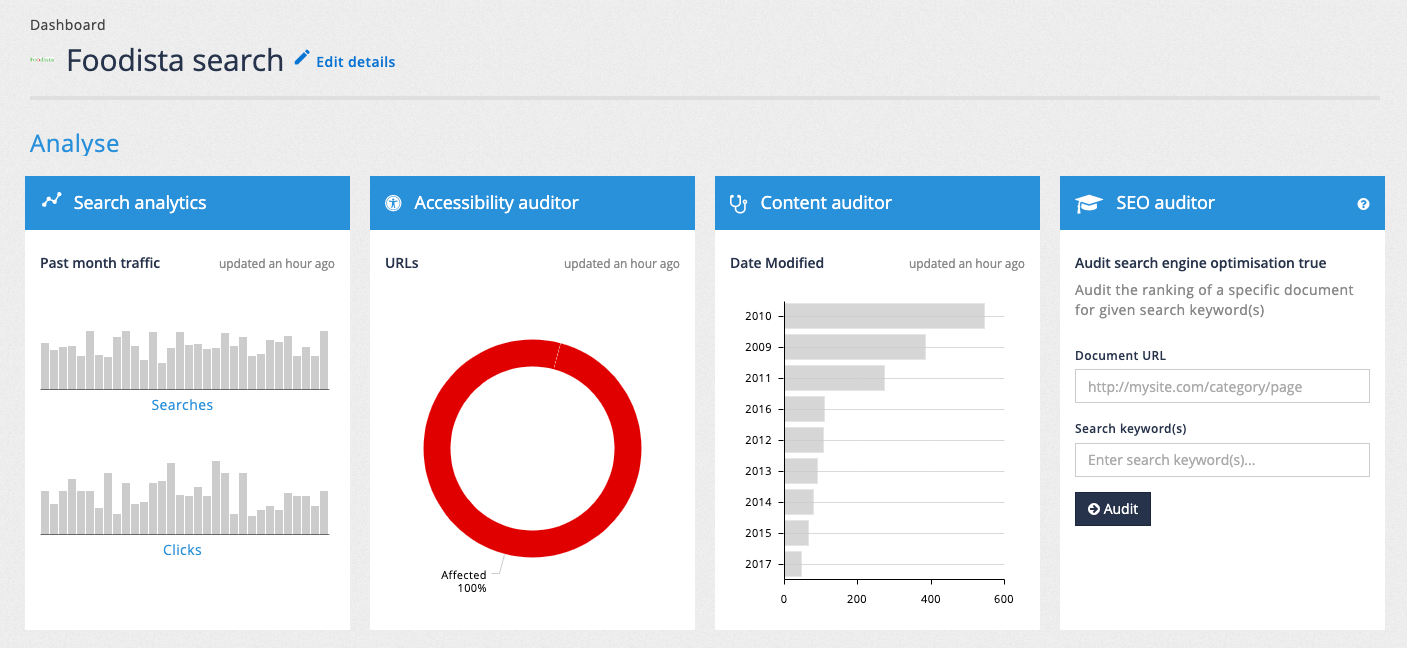This screenshot has width=1407, height=648.
Task: Click the info icon on Accessibility auditor
Action: click(393, 202)
